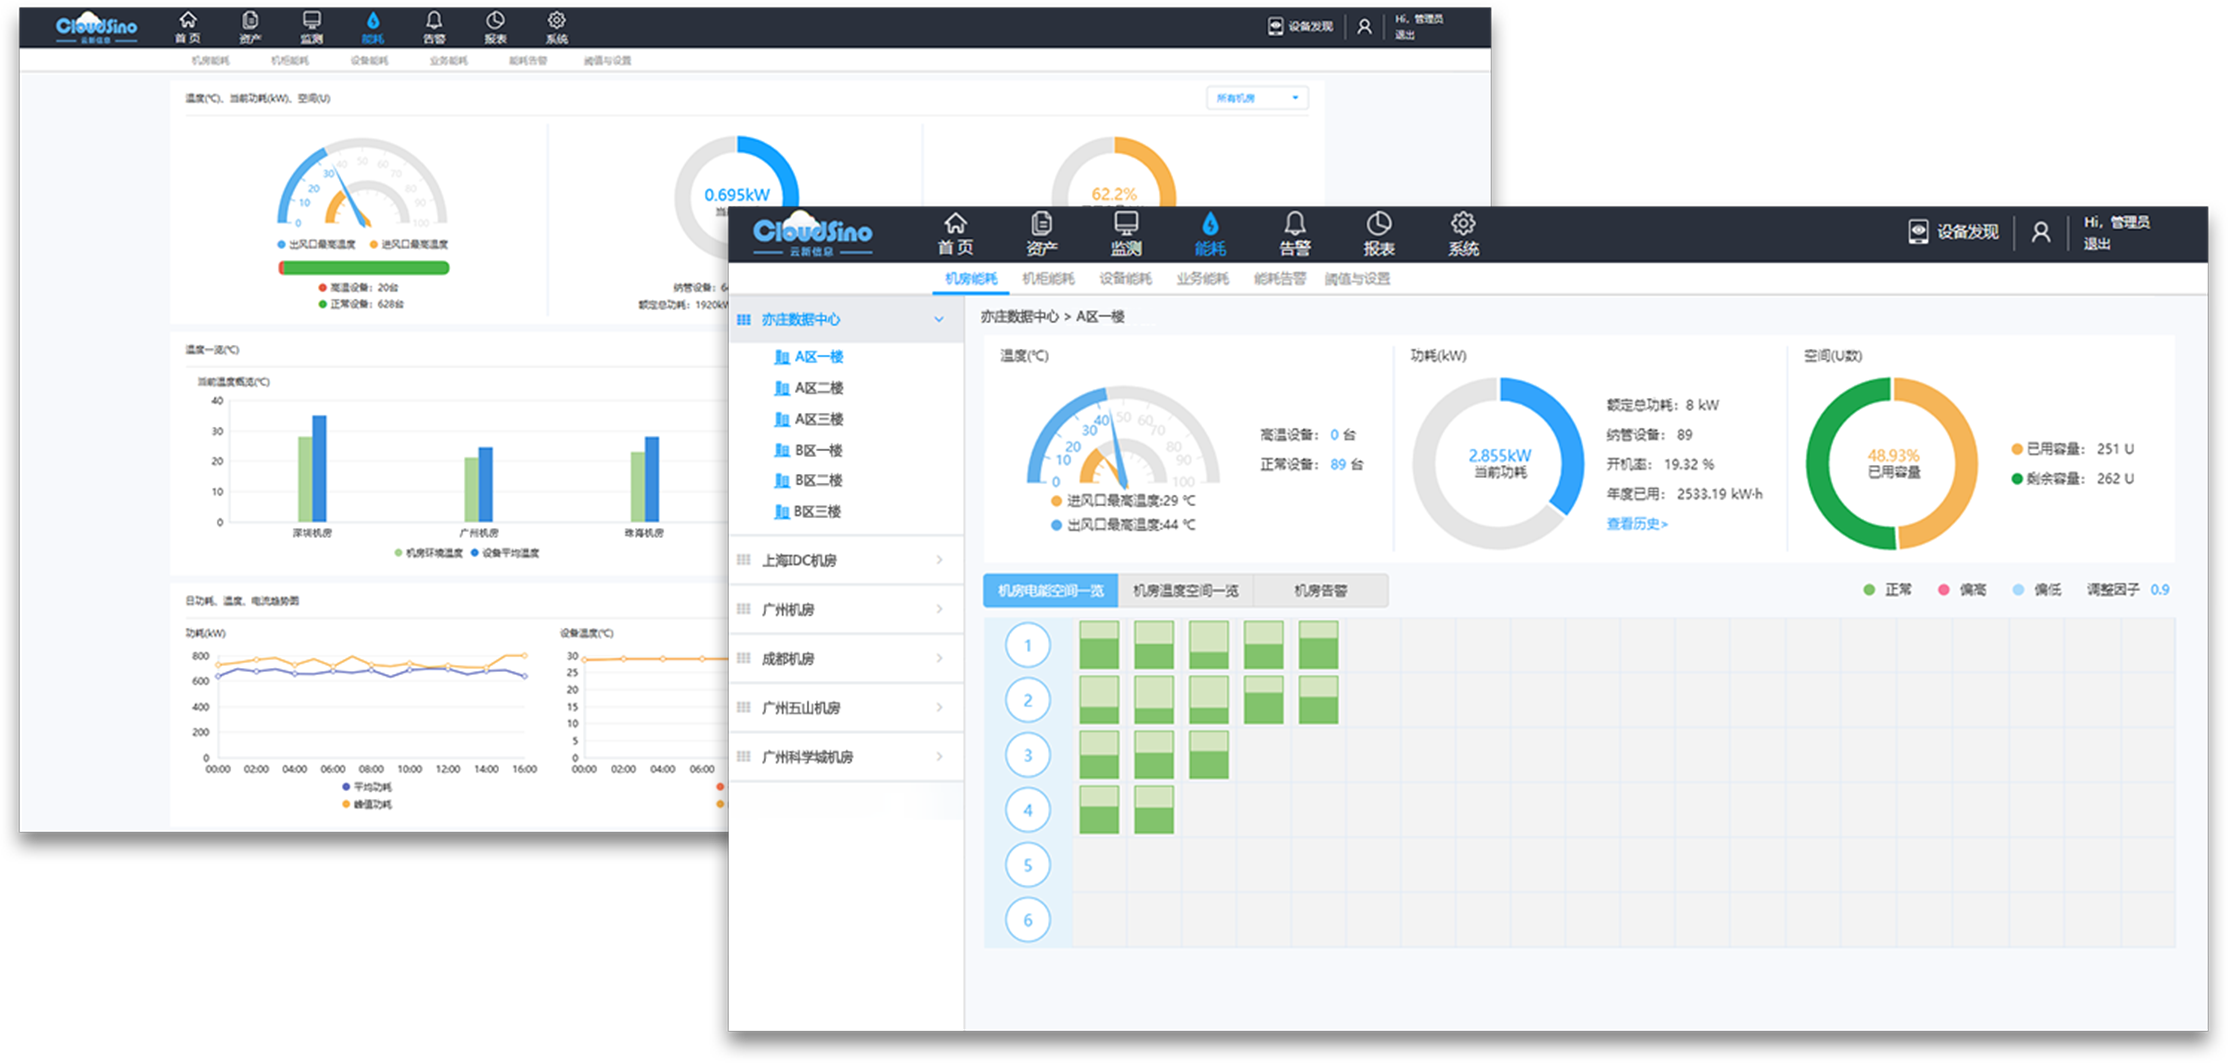Screen dimensions: 2230x1063
Task: Click the 报表 report icon in front window
Action: coord(1379,224)
